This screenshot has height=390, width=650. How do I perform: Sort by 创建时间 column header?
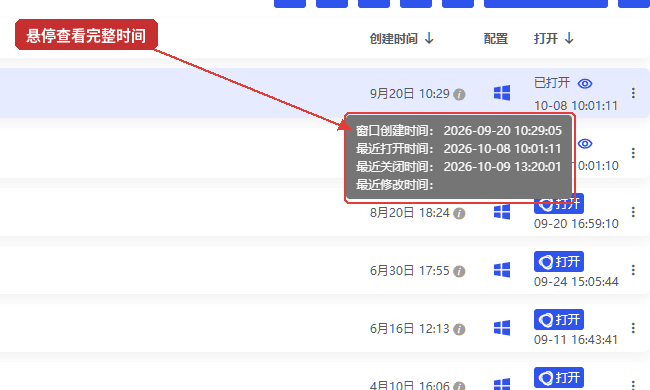[x=402, y=39]
